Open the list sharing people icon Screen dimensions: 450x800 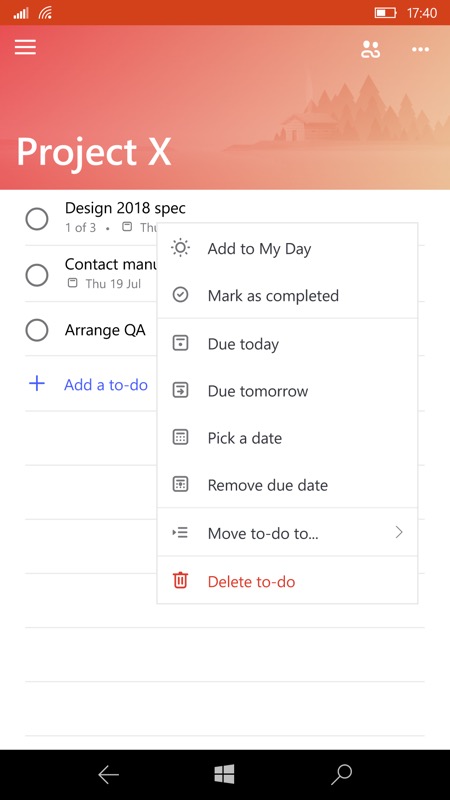(370, 49)
